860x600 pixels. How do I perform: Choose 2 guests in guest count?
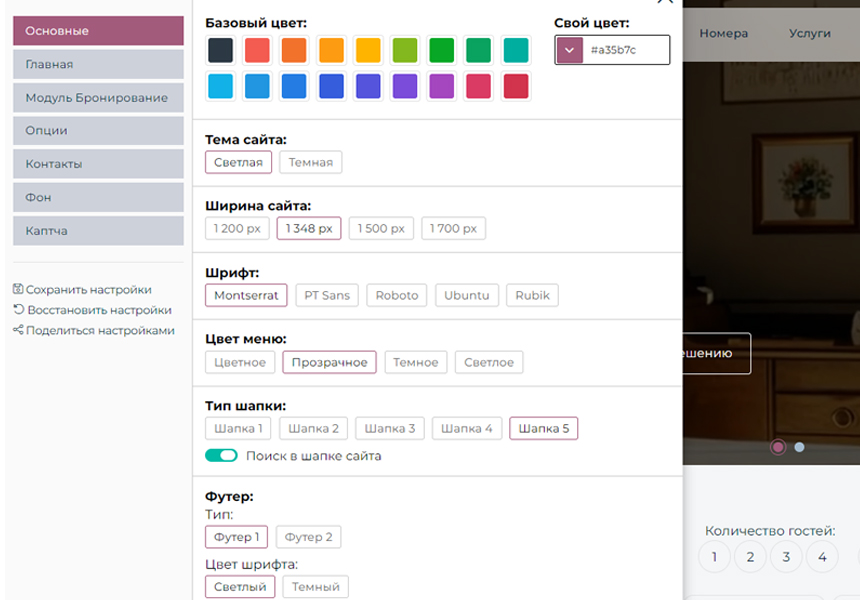click(750, 557)
